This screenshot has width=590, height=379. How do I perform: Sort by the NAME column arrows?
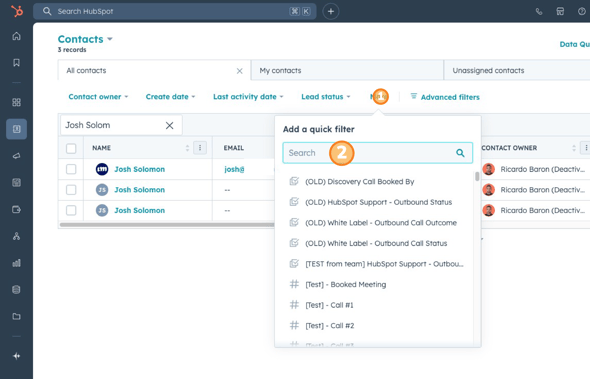click(x=187, y=148)
